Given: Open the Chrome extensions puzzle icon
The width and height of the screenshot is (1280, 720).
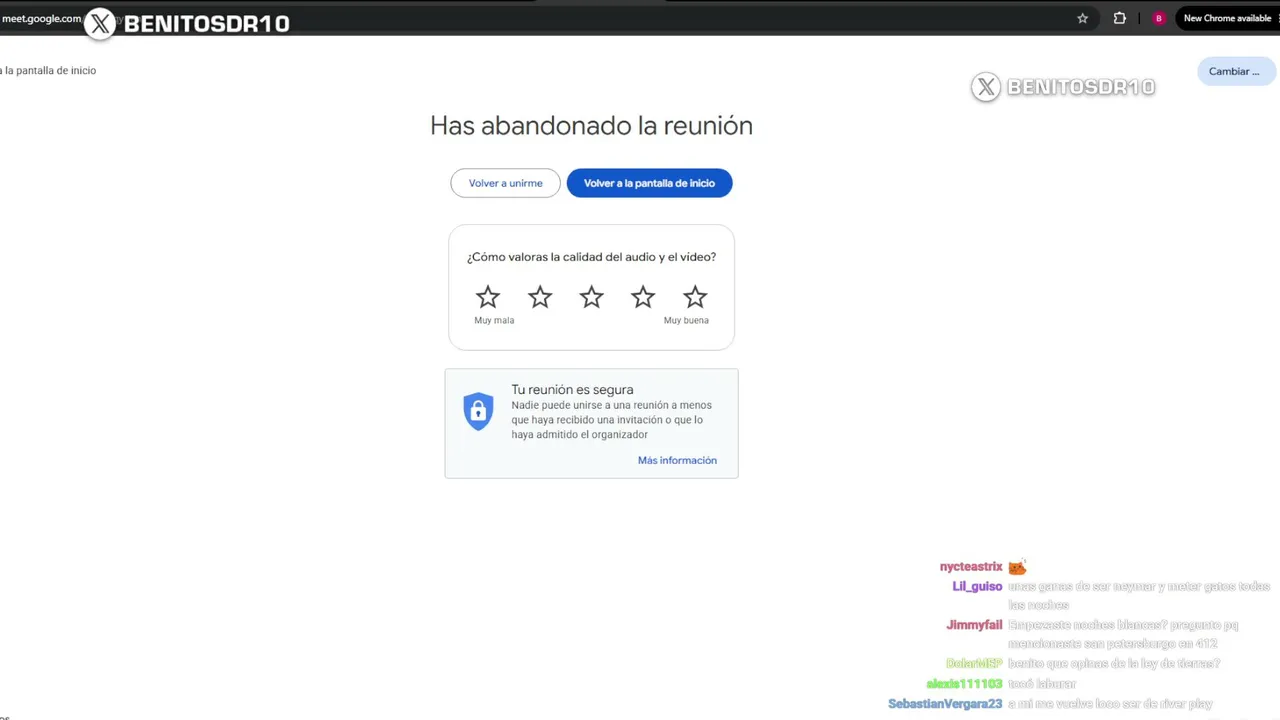Looking at the screenshot, I should (1120, 18).
